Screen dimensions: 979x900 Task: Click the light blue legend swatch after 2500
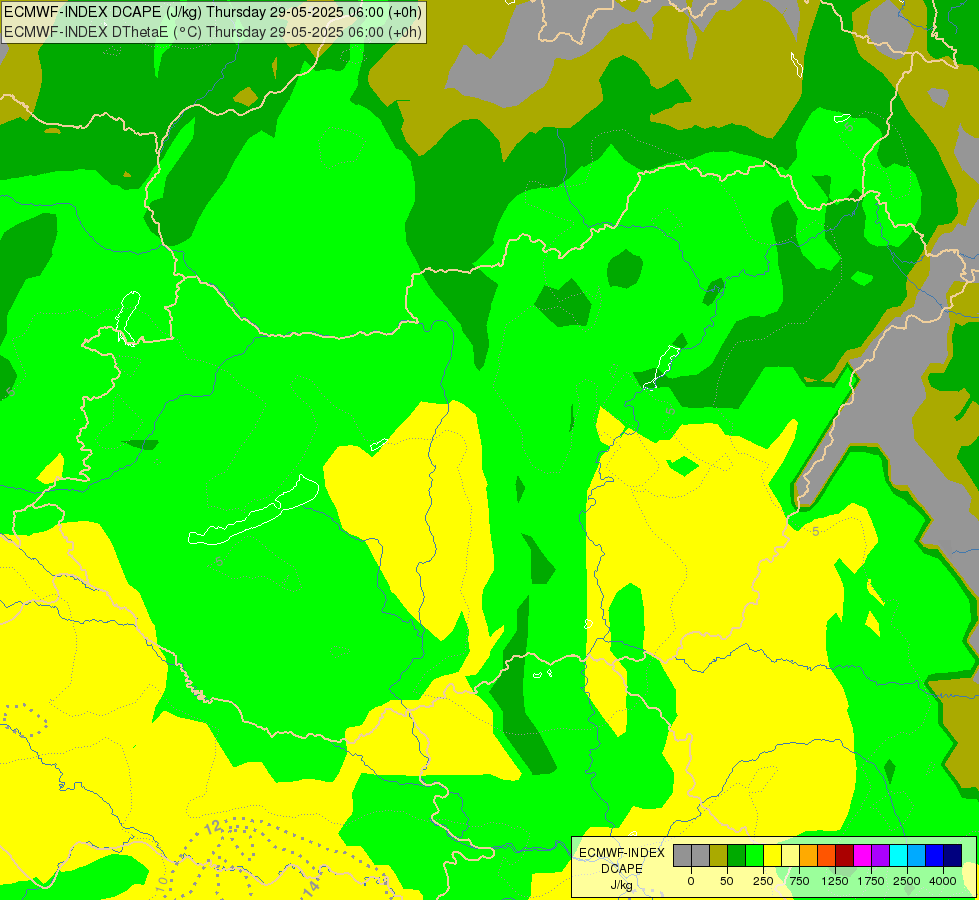917,855
